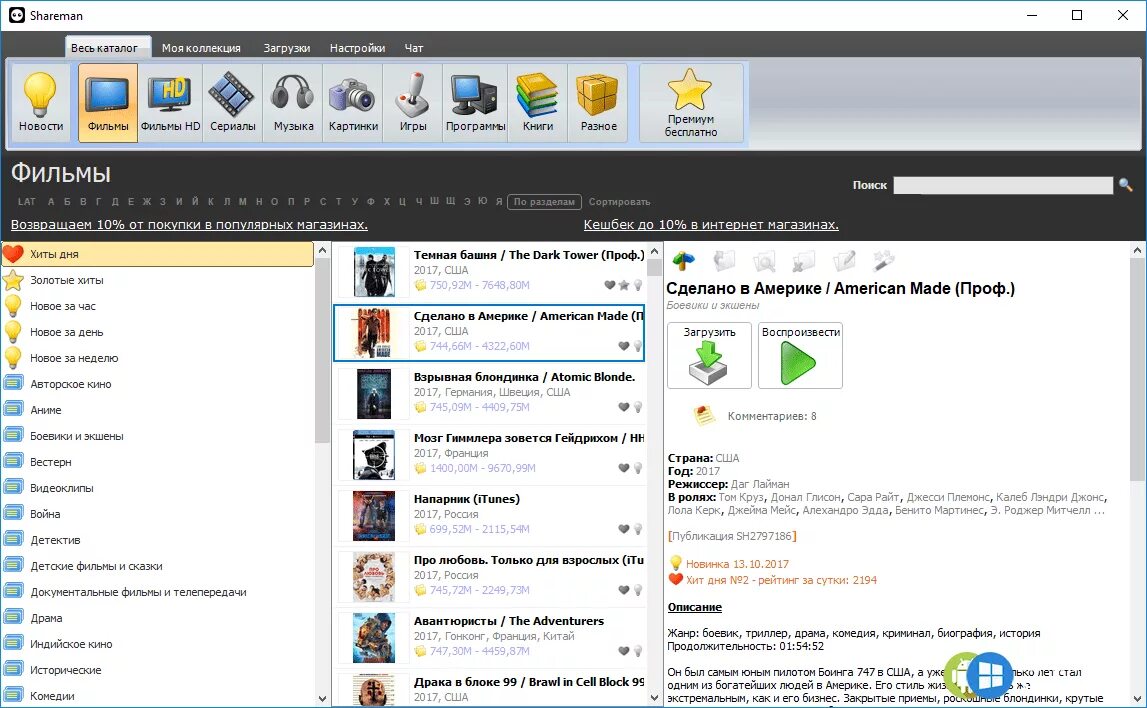
Task: Open Вестерн section
Action: 157,462
